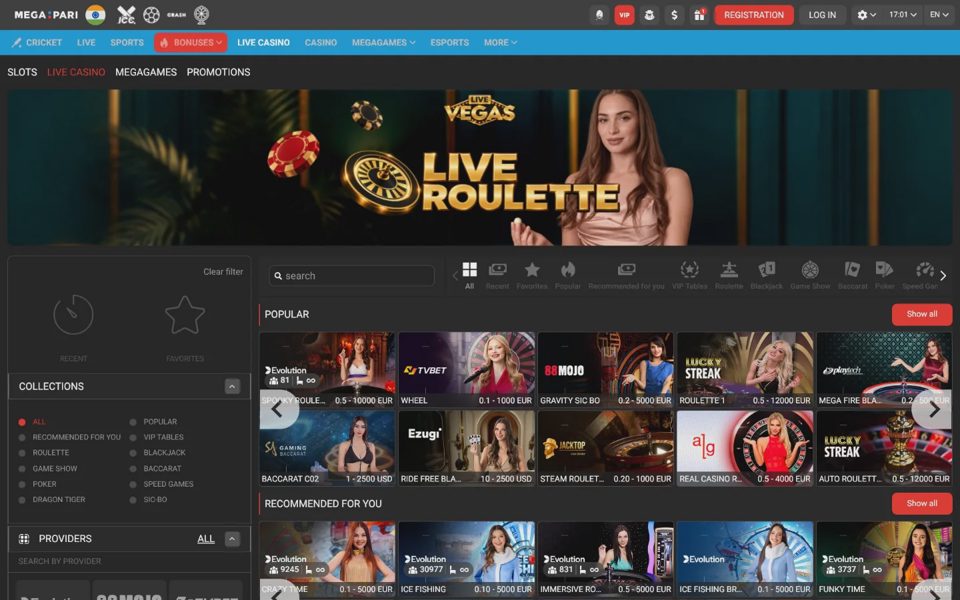Open the football icon in header

pyautogui.click(x=151, y=15)
